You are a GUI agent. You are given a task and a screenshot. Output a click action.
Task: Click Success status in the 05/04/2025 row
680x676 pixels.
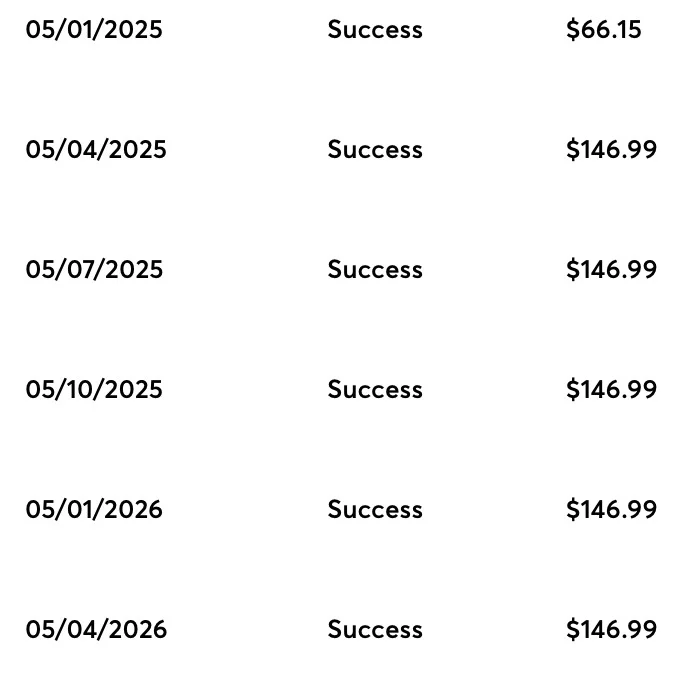tap(375, 150)
